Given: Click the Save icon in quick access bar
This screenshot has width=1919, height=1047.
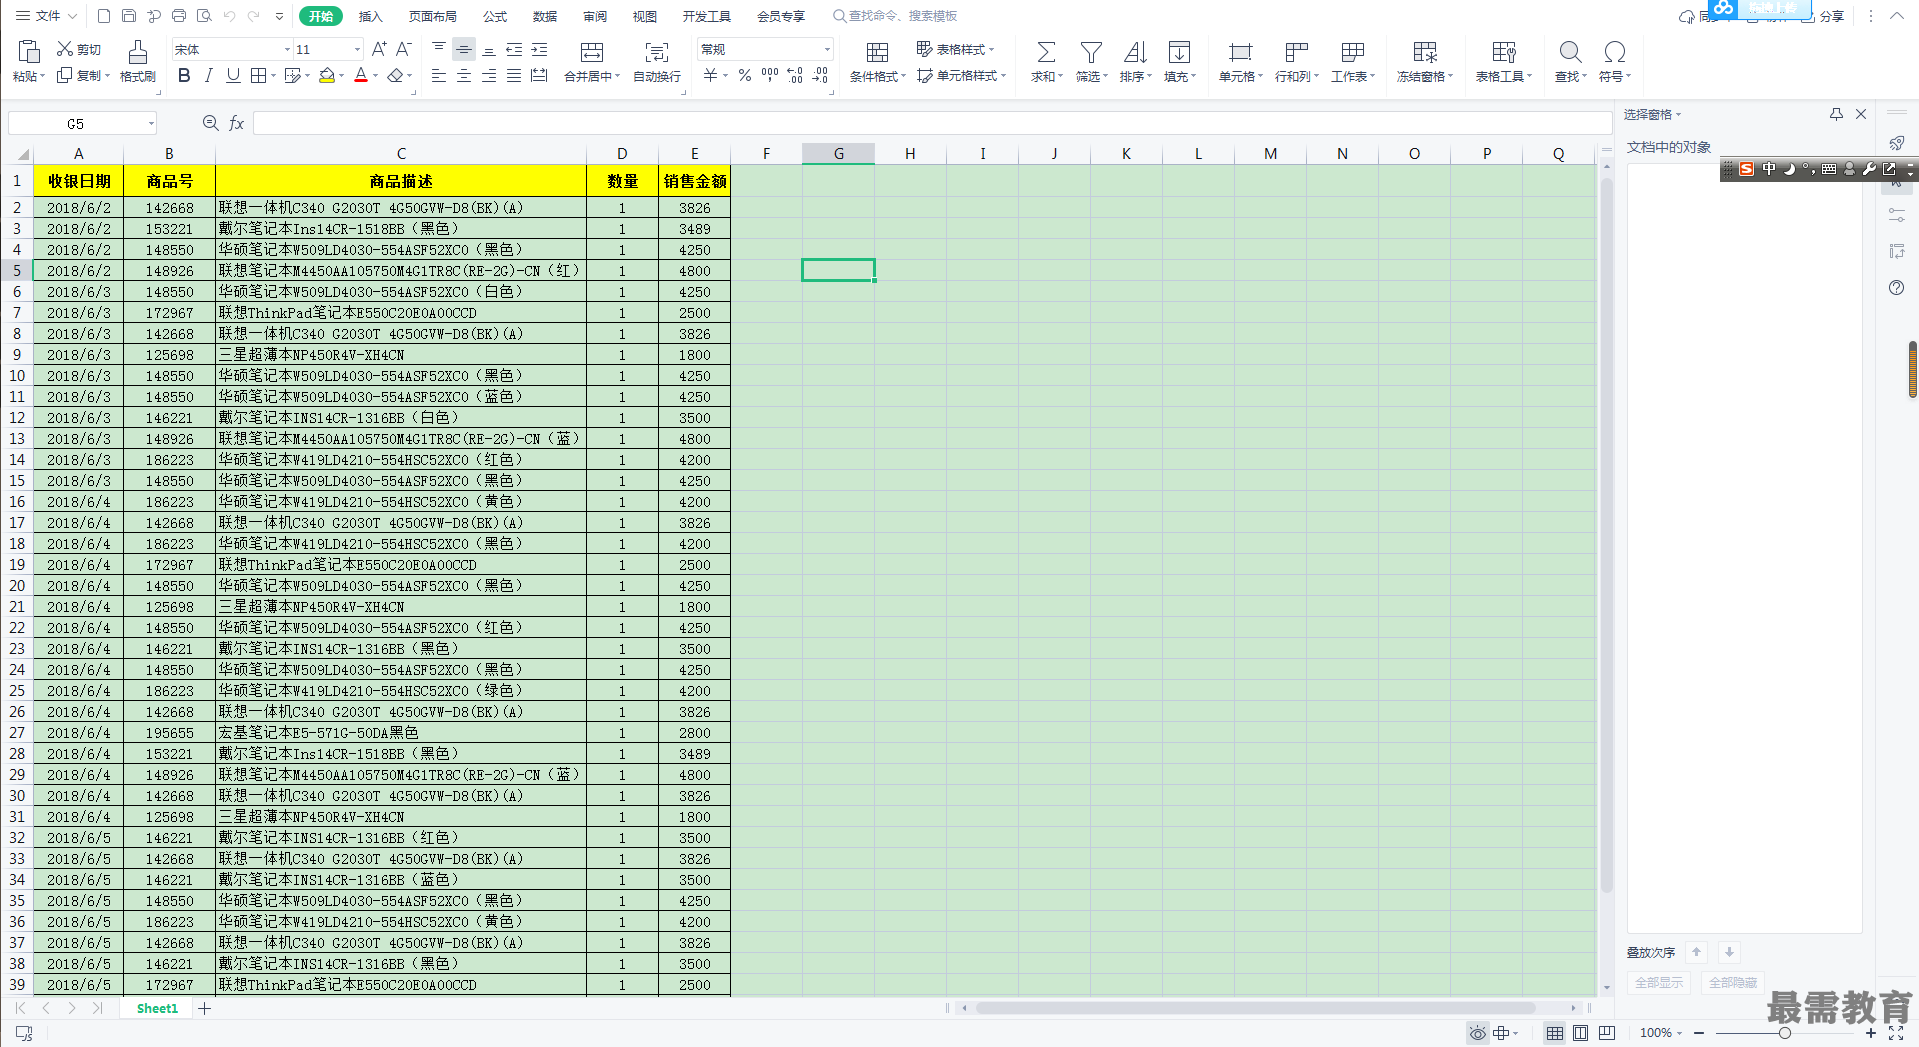Looking at the screenshot, I should point(128,16).
